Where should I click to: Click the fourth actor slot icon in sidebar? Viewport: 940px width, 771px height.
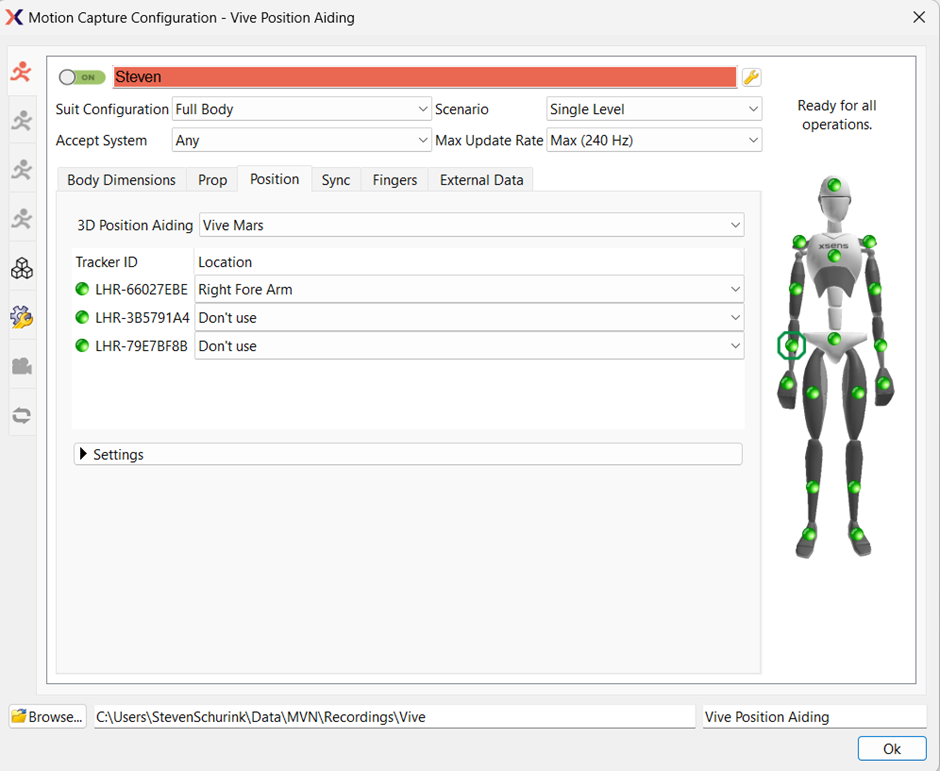coord(21,216)
